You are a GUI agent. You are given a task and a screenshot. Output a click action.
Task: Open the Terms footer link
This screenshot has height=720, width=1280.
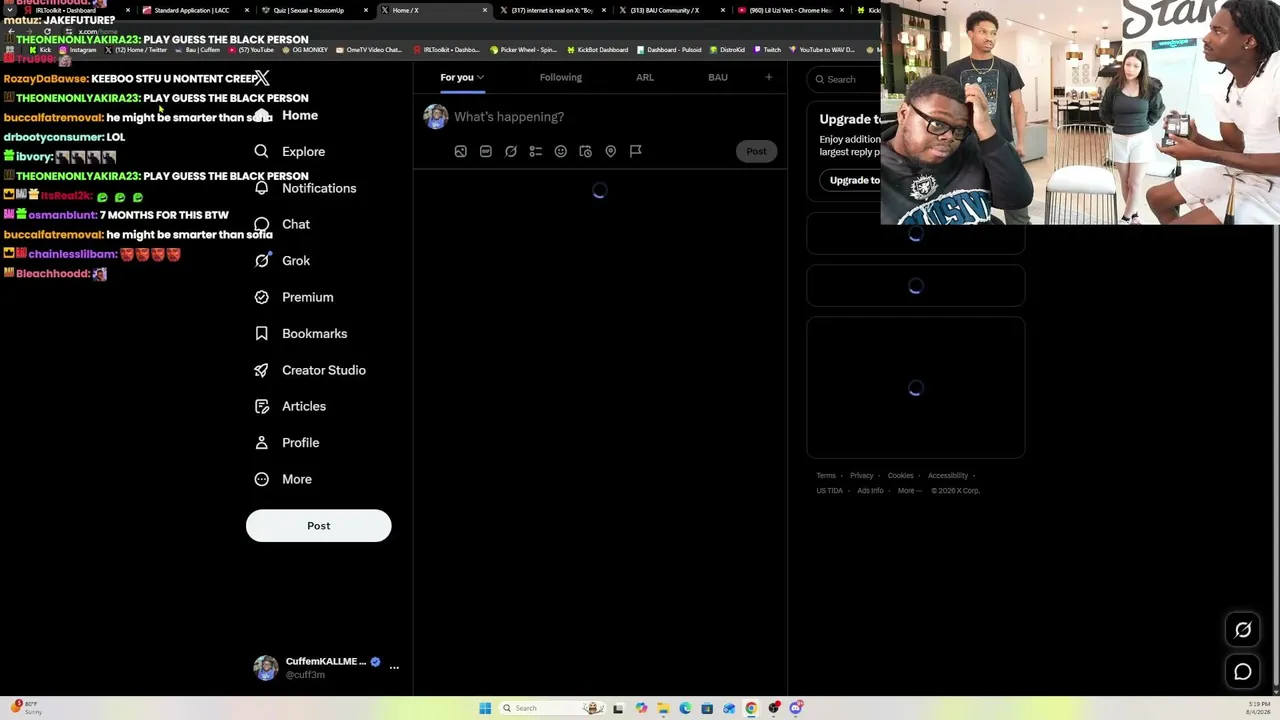[x=826, y=476]
